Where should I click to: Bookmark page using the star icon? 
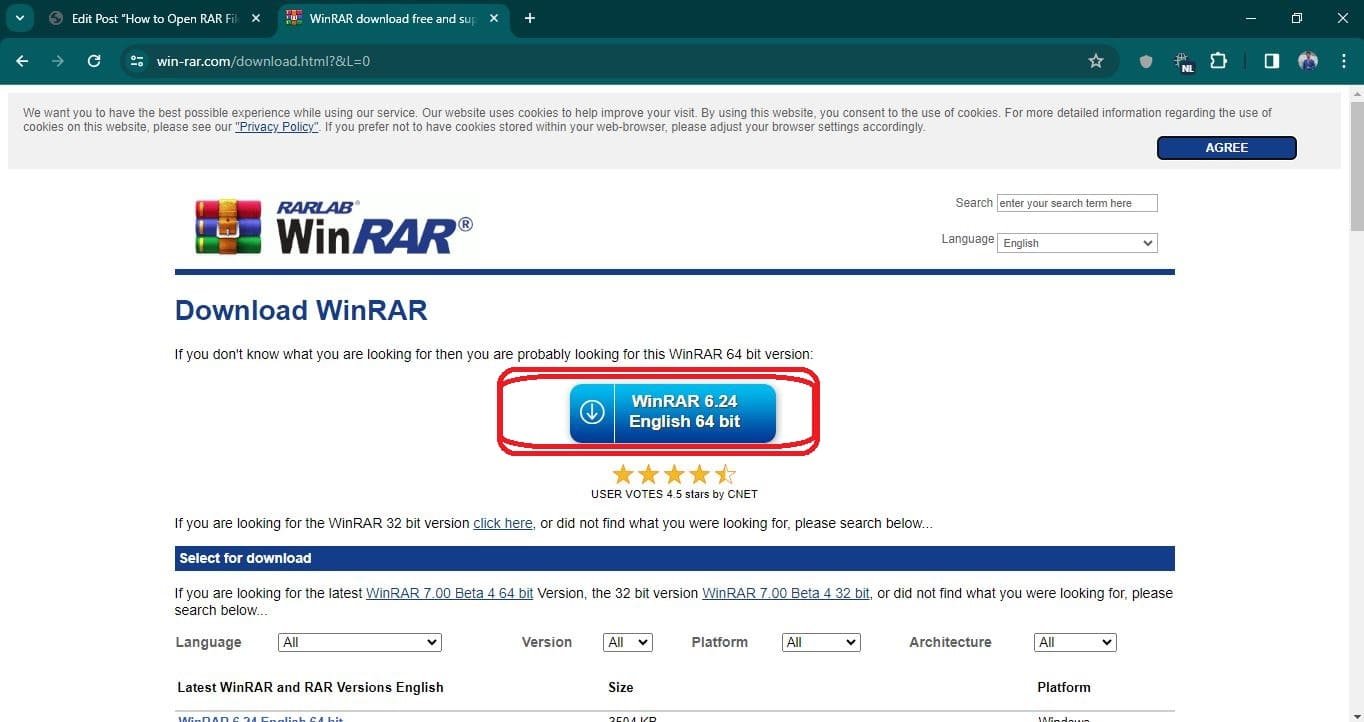pos(1095,61)
